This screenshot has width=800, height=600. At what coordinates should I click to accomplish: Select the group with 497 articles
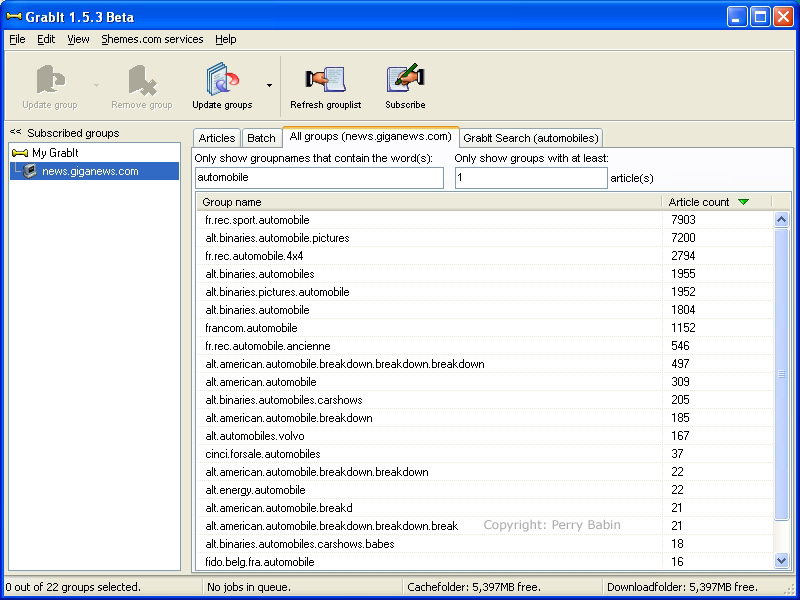point(485,364)
